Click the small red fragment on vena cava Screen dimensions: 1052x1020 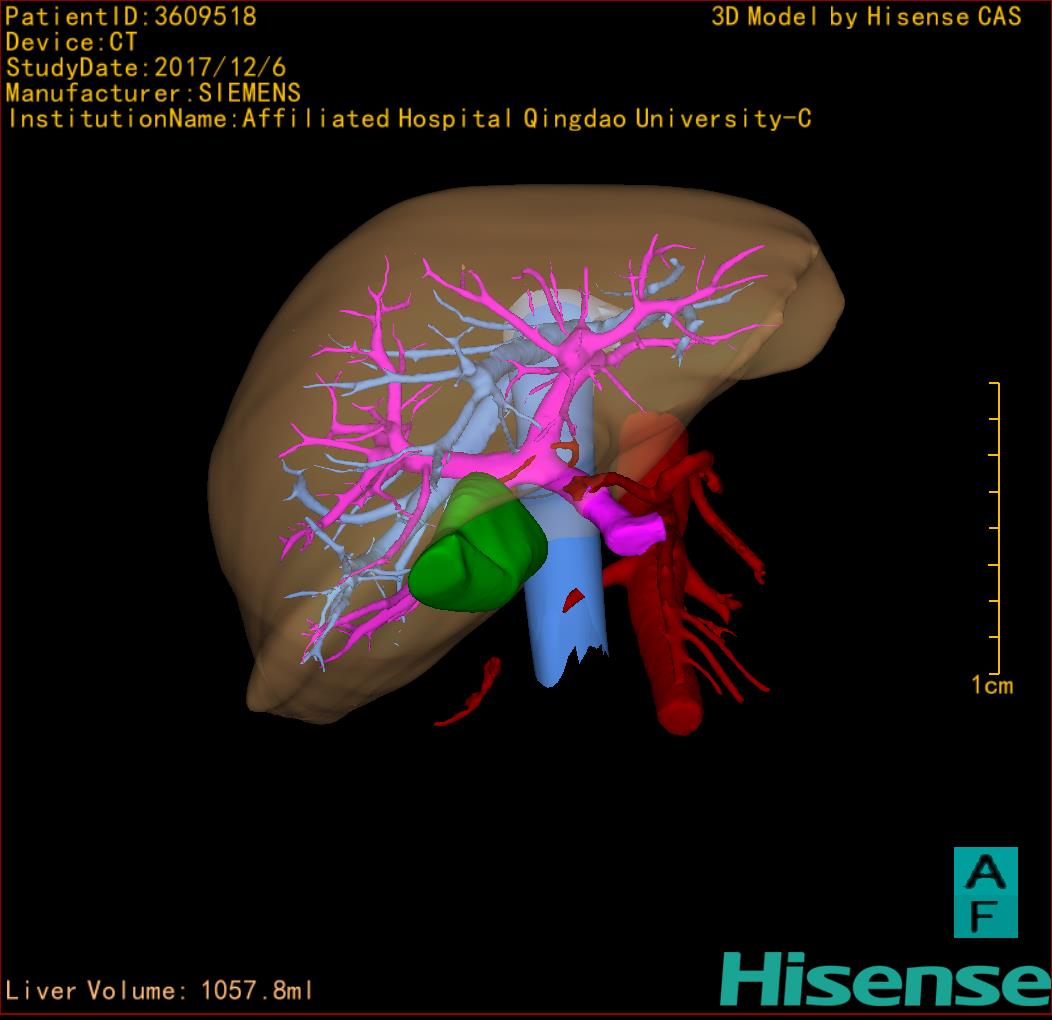(573, 599)
